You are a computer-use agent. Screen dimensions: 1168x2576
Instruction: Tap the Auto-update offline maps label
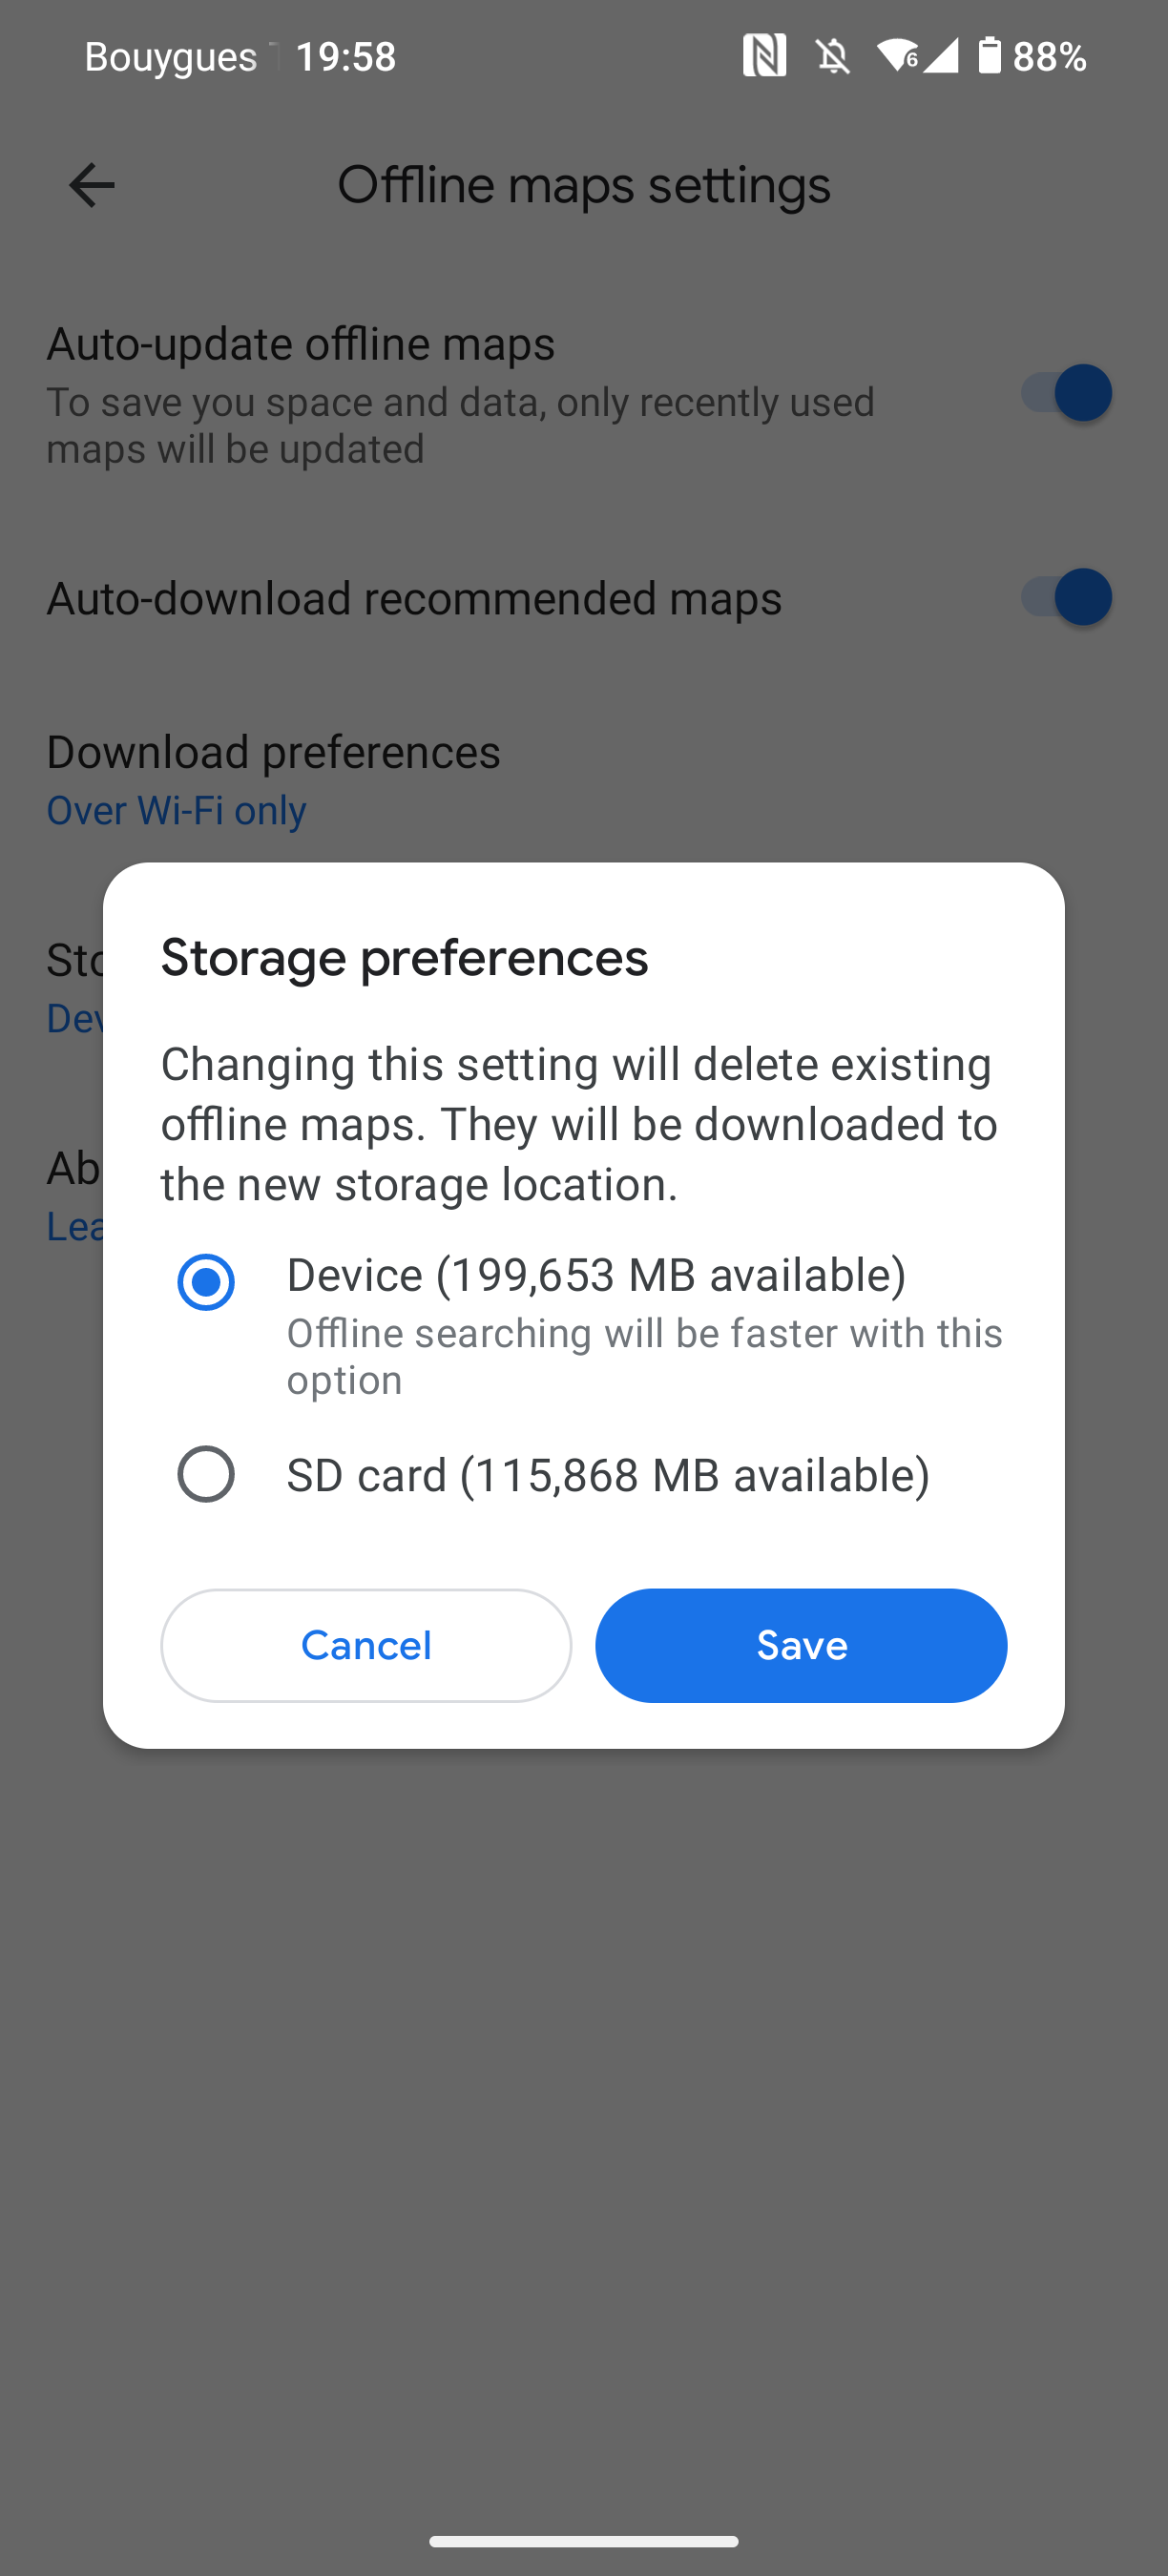coord(300,344)
